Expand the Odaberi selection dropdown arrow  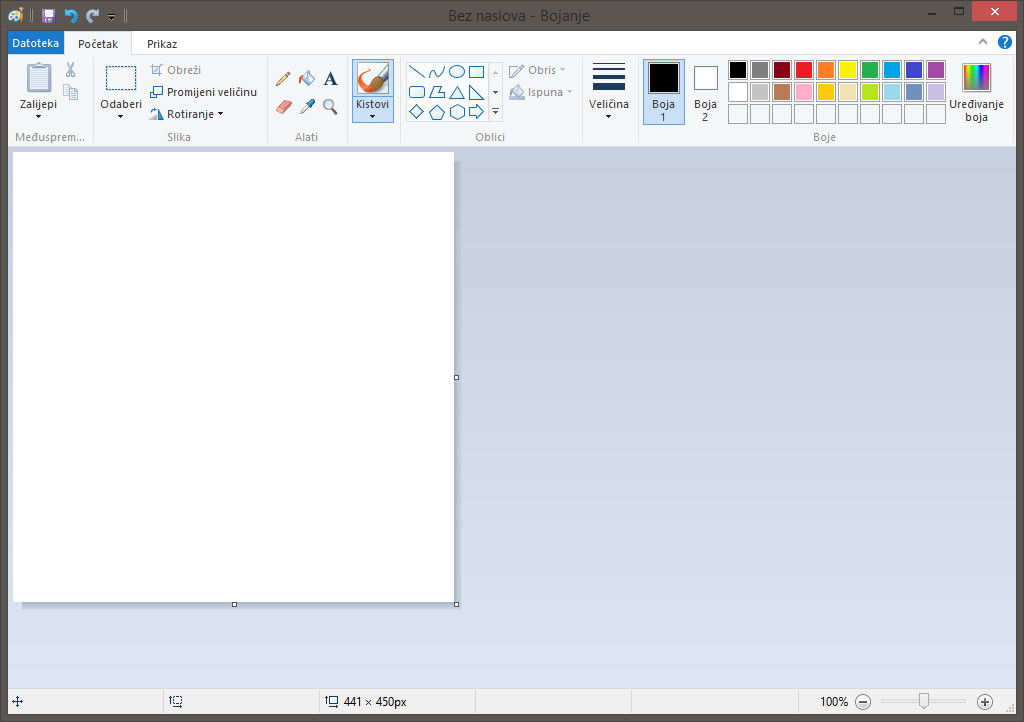(121, 117)
